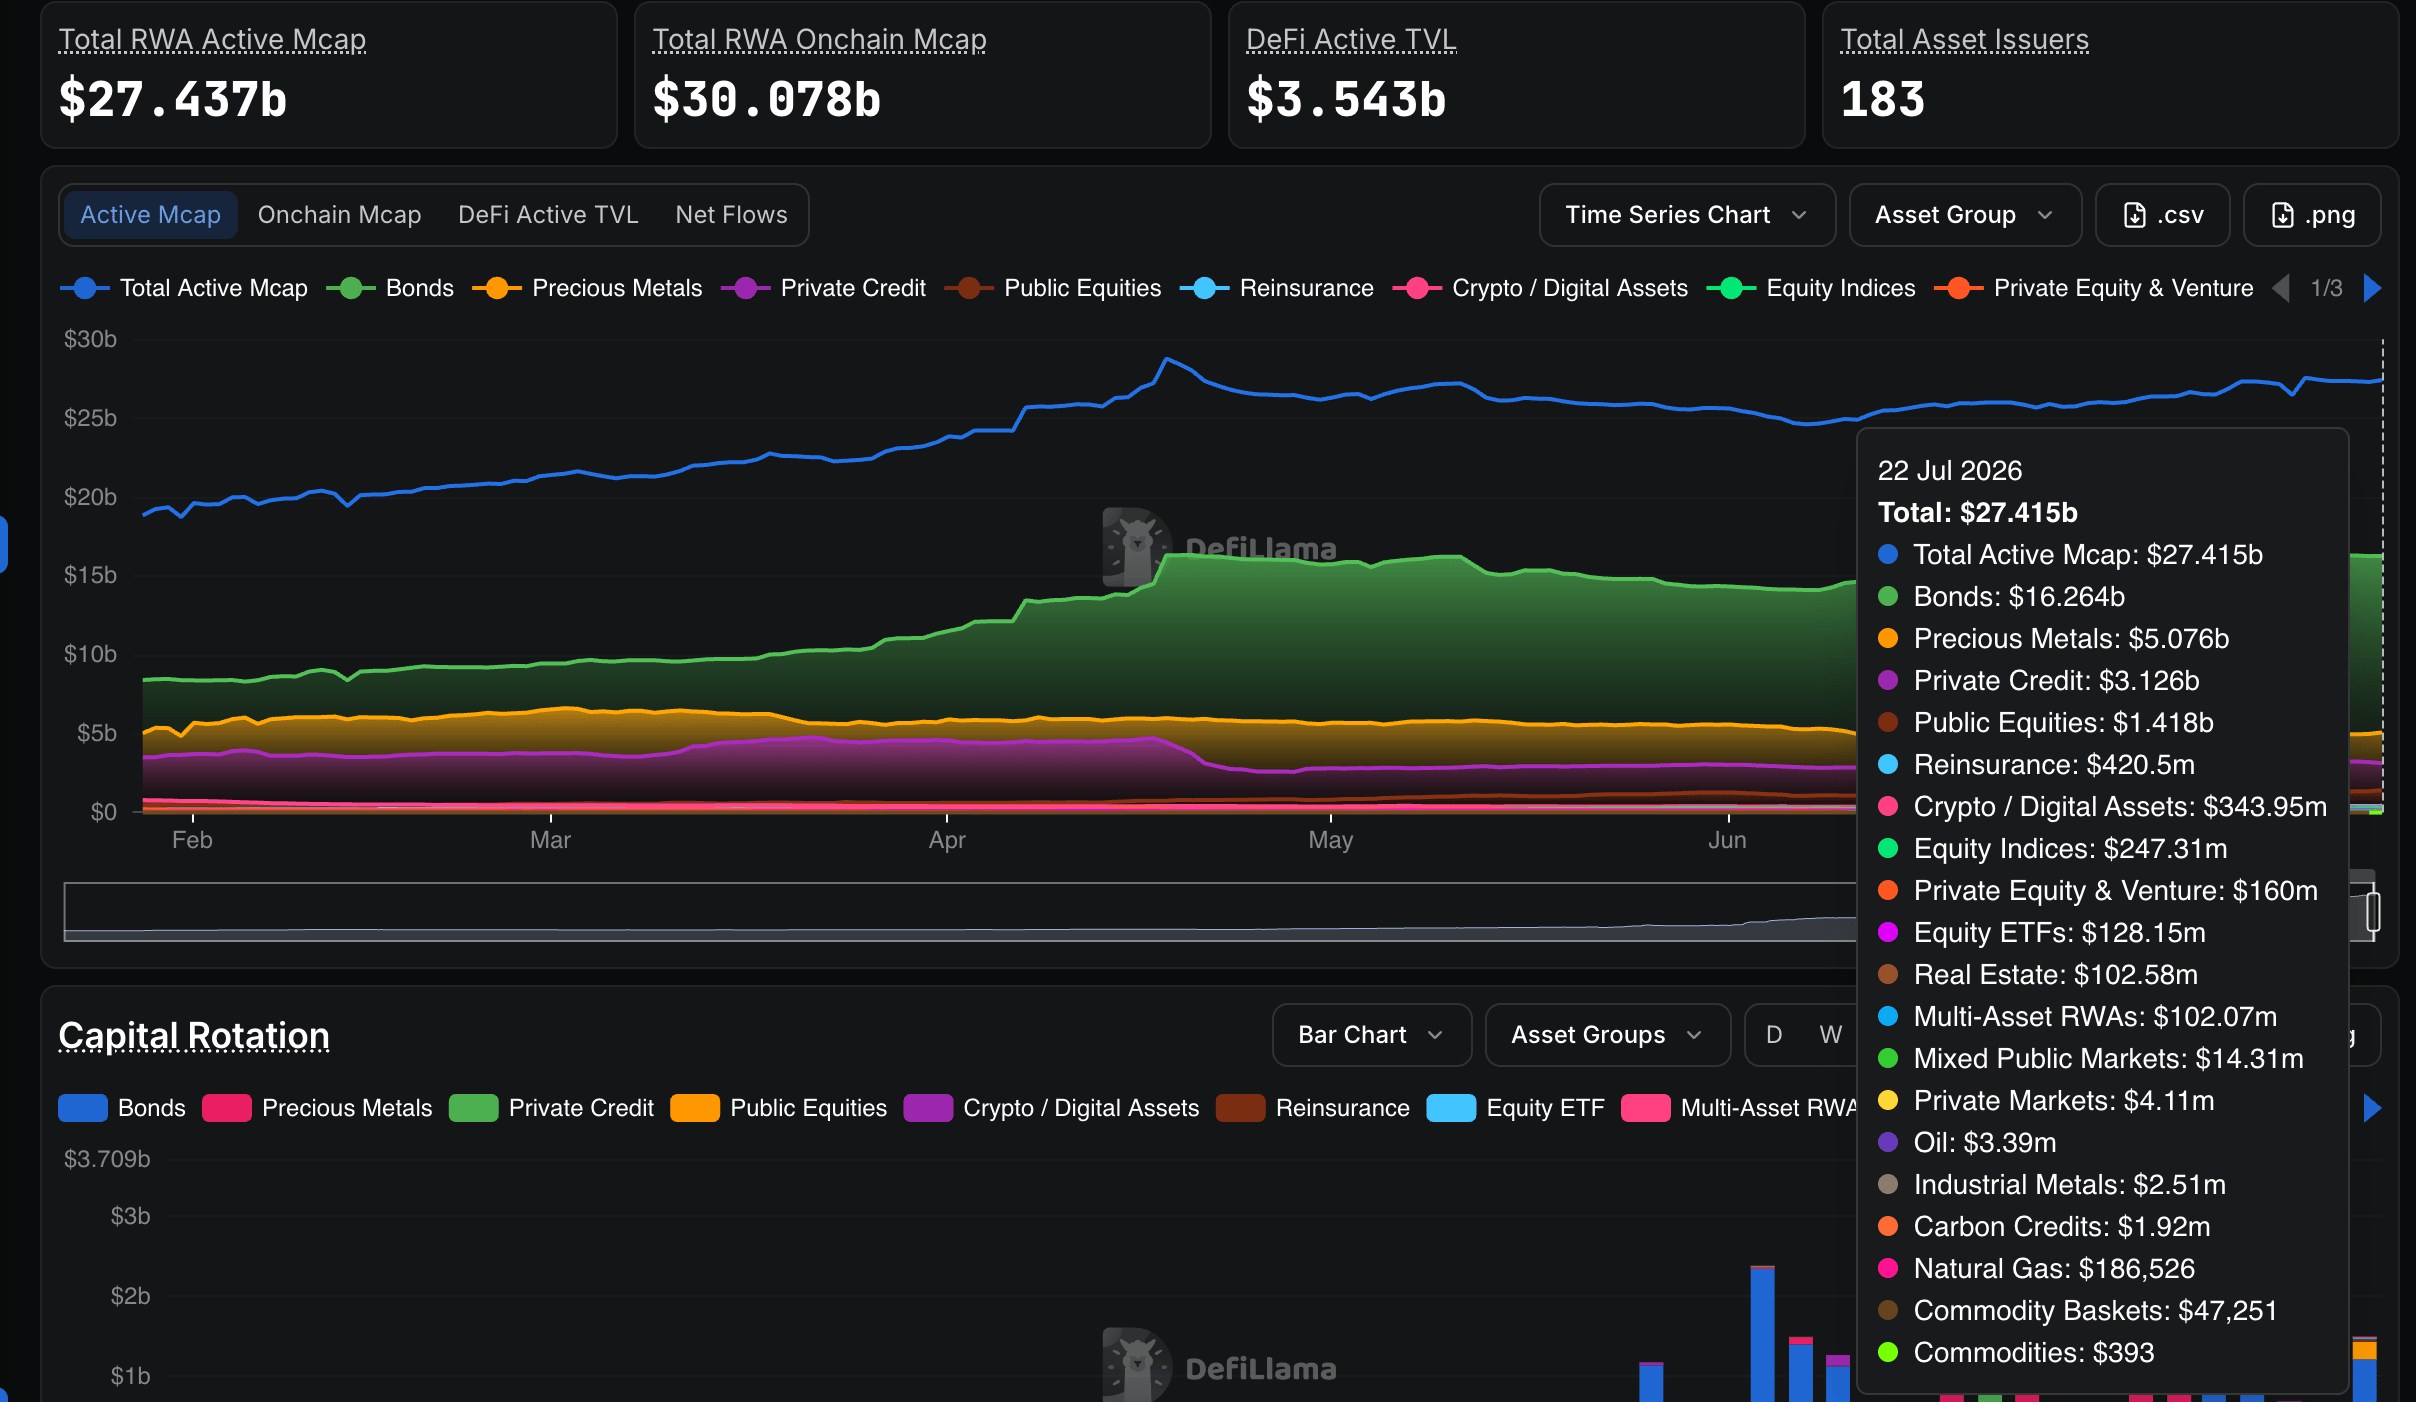Open the Time Series Chart dropdown

pos(1687,215)
